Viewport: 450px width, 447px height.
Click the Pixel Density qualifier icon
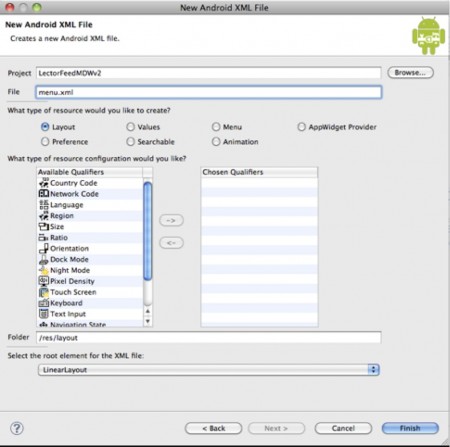(x=44, y=281)
